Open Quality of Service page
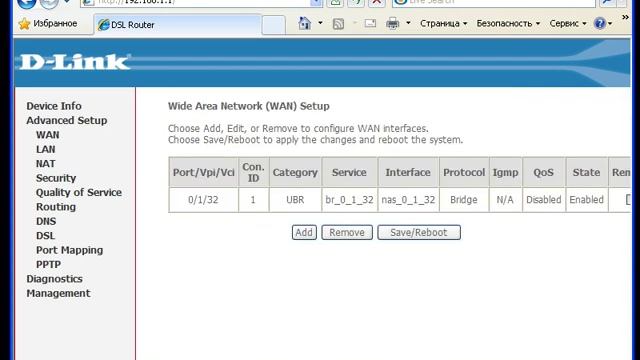This screenshot has width=640, height=360. 79,193
